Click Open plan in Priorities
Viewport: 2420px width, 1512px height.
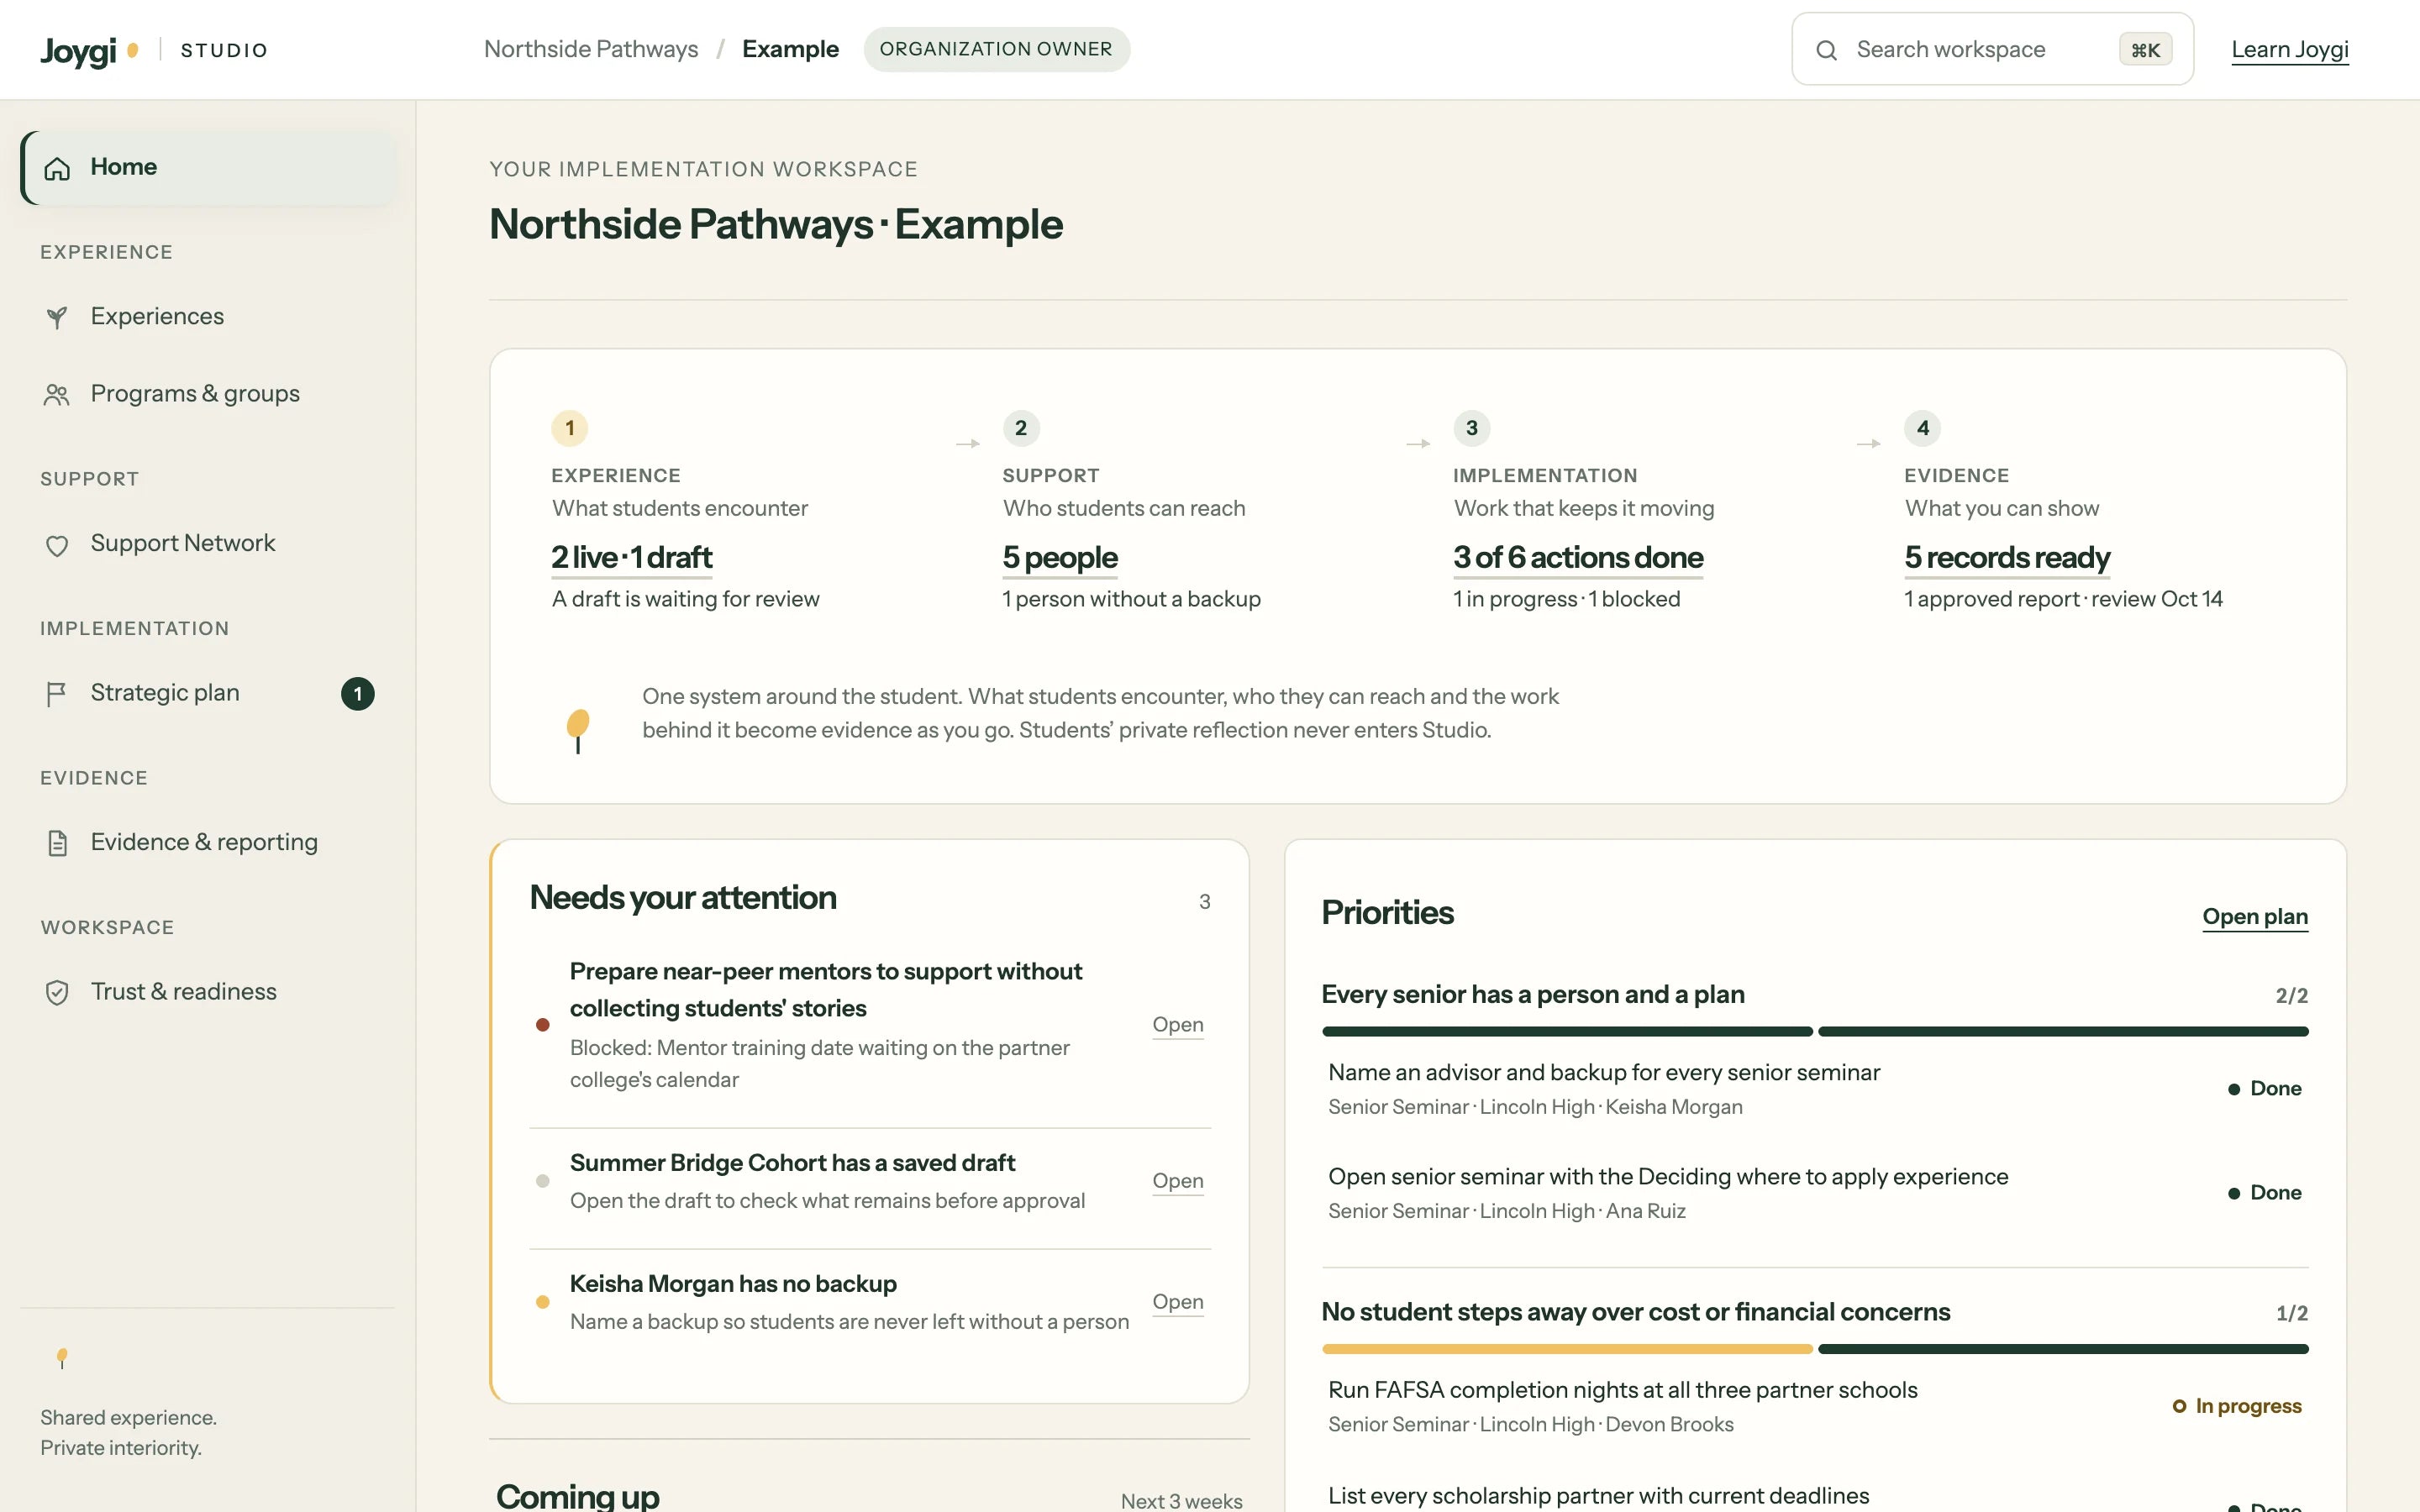click(x=2255, y=917)
